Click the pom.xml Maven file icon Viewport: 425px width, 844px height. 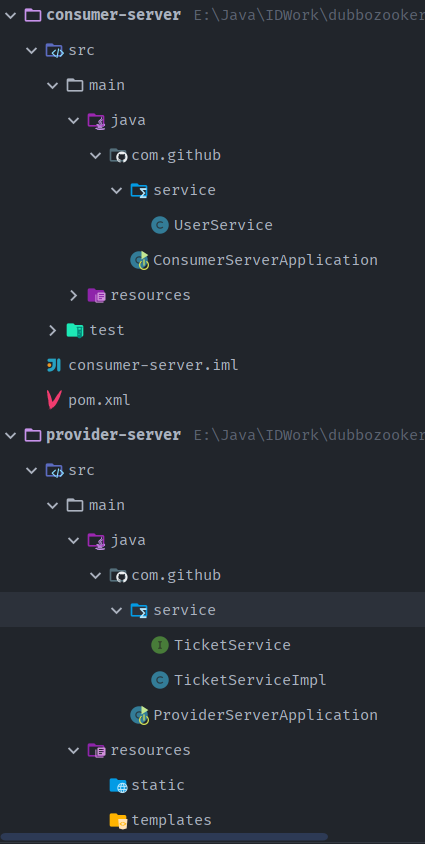pyautogui.click(x=54, y=400)
